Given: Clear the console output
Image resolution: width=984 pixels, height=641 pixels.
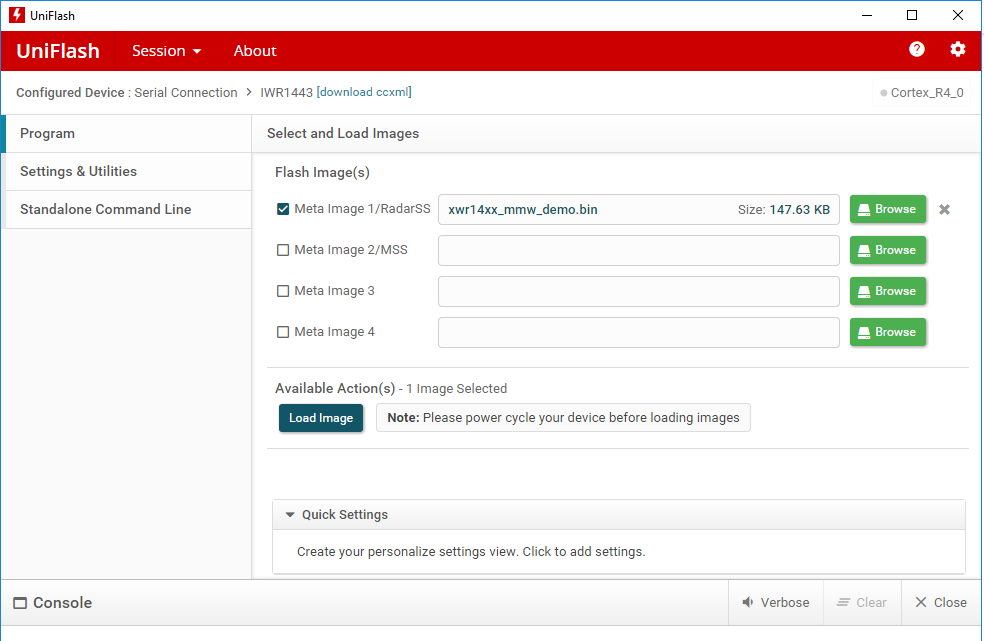Looking at the screenshot, I should point(862,603).
